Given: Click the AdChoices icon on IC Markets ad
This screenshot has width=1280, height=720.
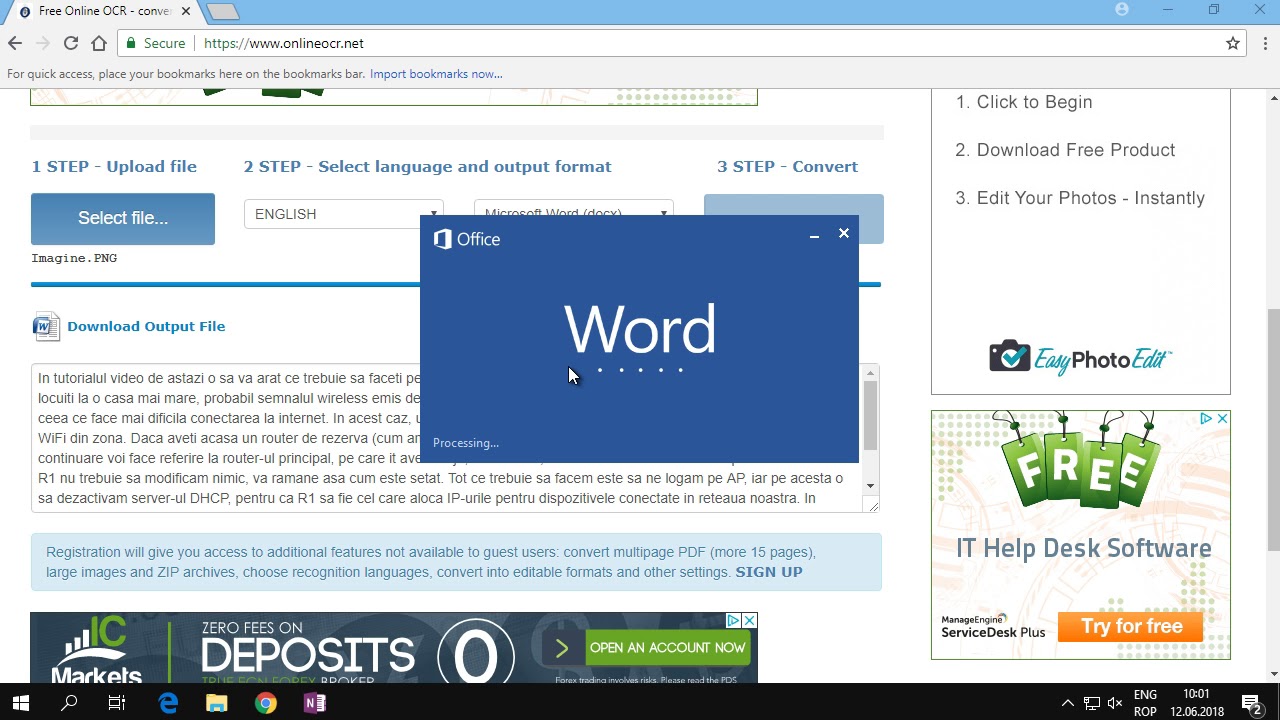Looking at the screenshot, I should pos(733,621).
